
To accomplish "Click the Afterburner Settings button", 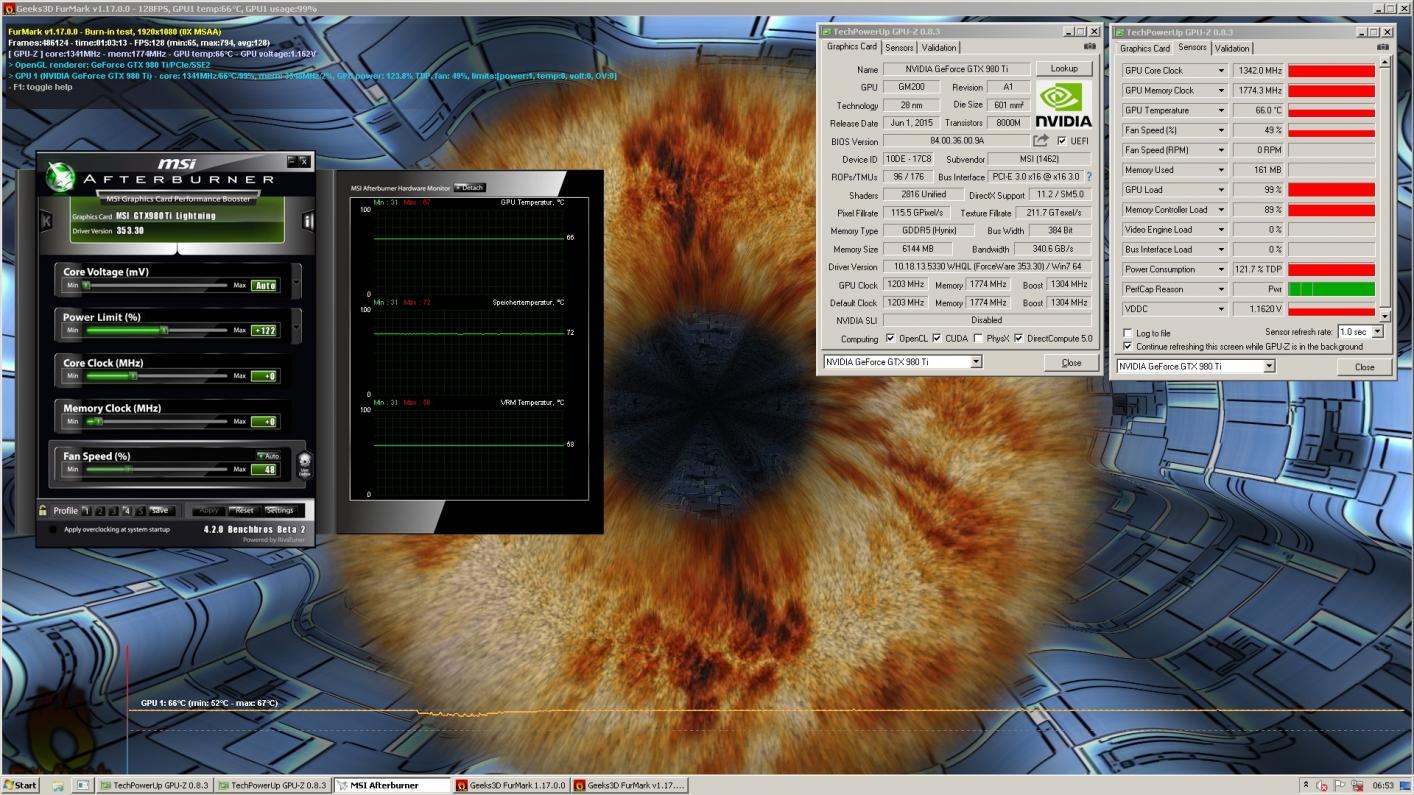I will tap(280, 510).
